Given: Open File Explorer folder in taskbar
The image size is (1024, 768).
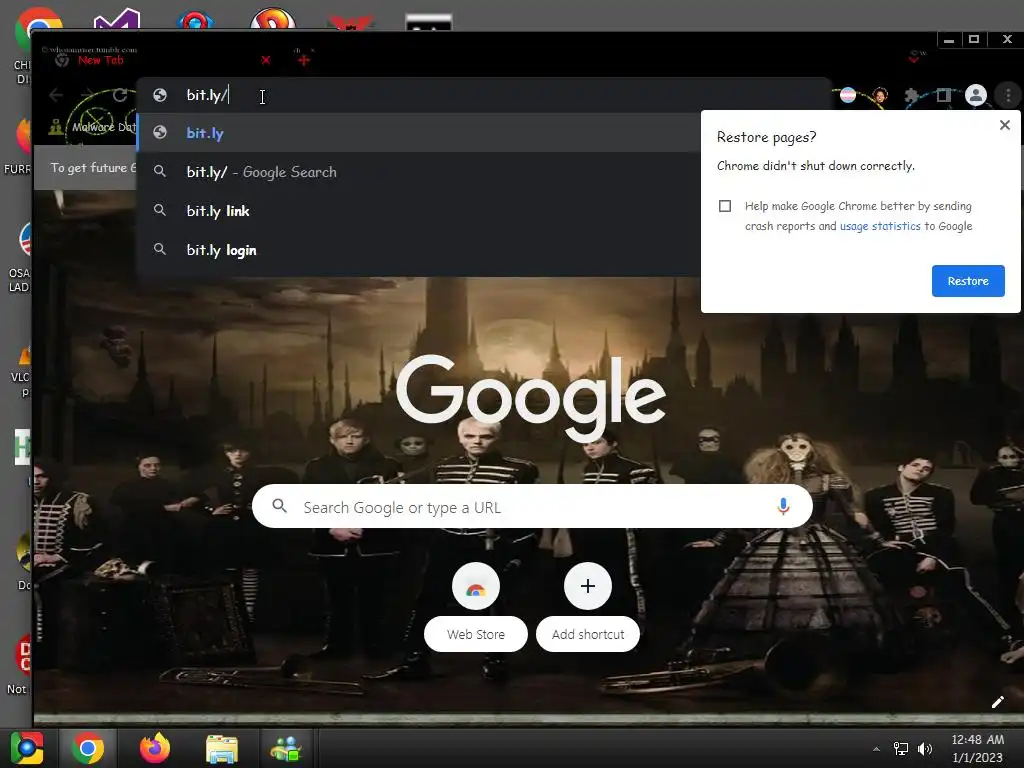Looking at the screenshot, I should (x=222, y=748).
